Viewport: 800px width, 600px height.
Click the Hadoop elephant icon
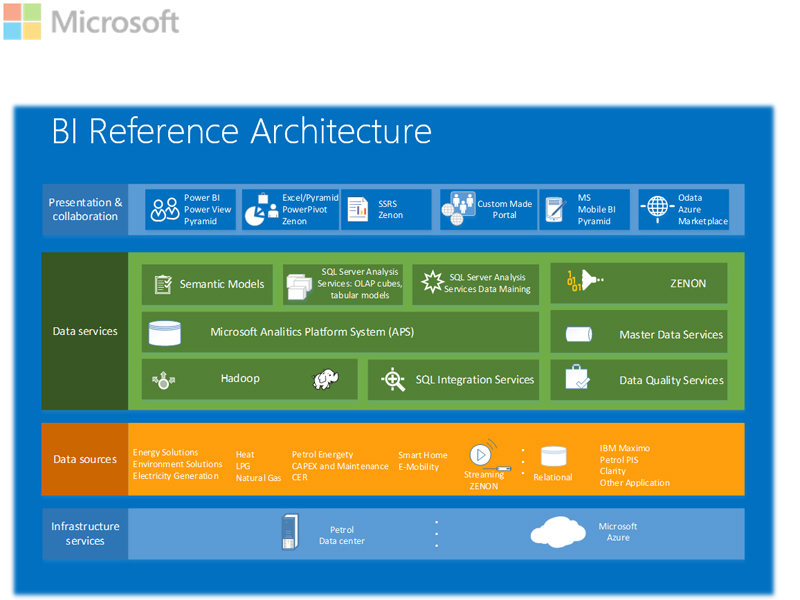point(326,379)
